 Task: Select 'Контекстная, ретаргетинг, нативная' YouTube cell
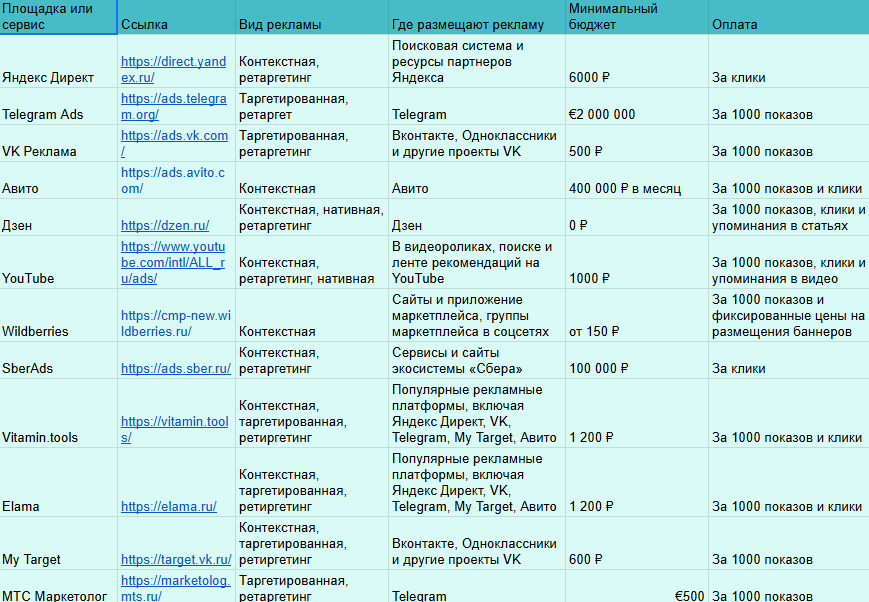(x=312, y=262)
